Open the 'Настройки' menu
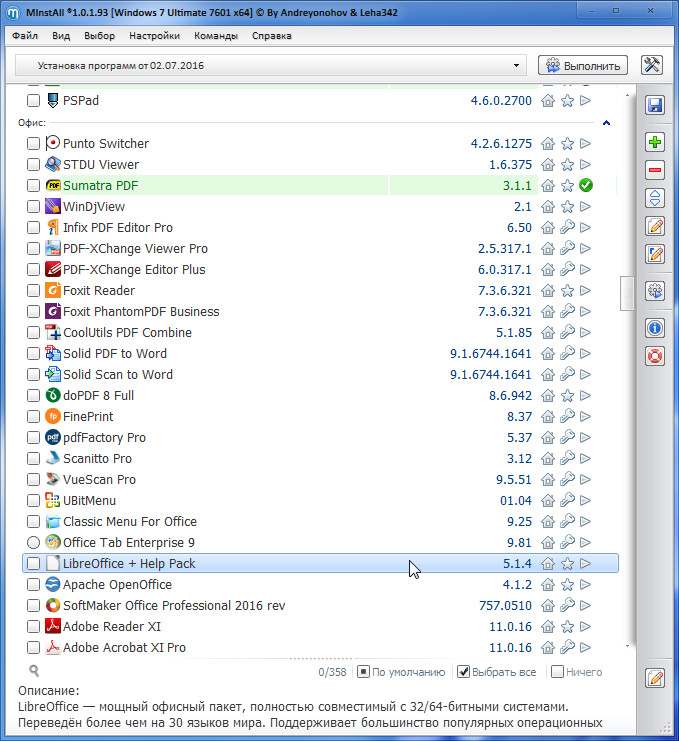 point(155,35)
